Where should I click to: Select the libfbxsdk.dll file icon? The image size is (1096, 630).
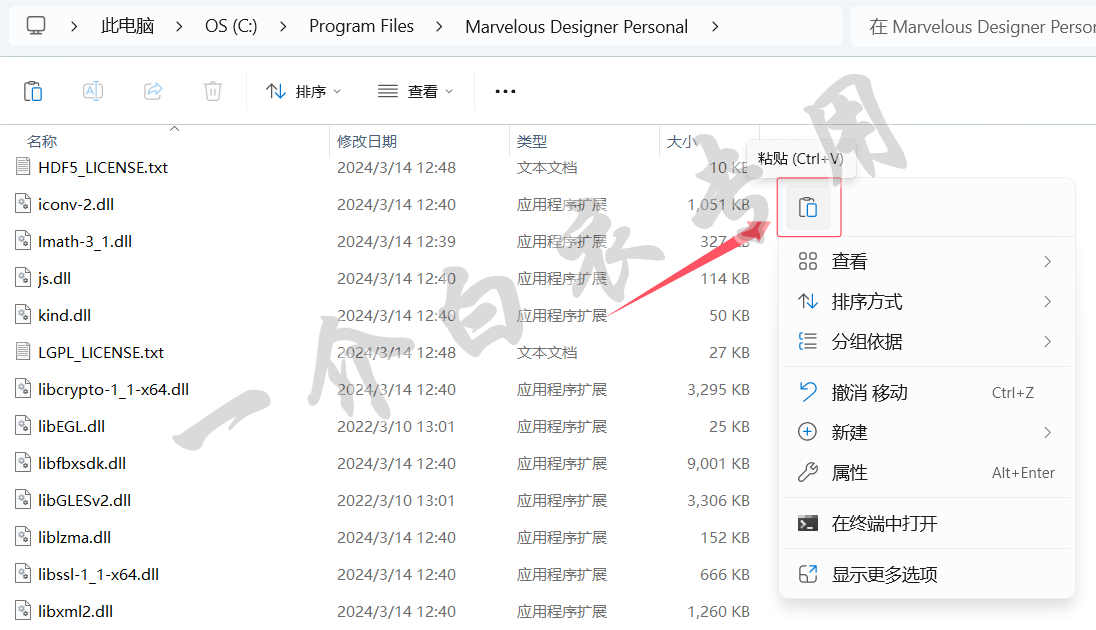(x=24, y=463)
